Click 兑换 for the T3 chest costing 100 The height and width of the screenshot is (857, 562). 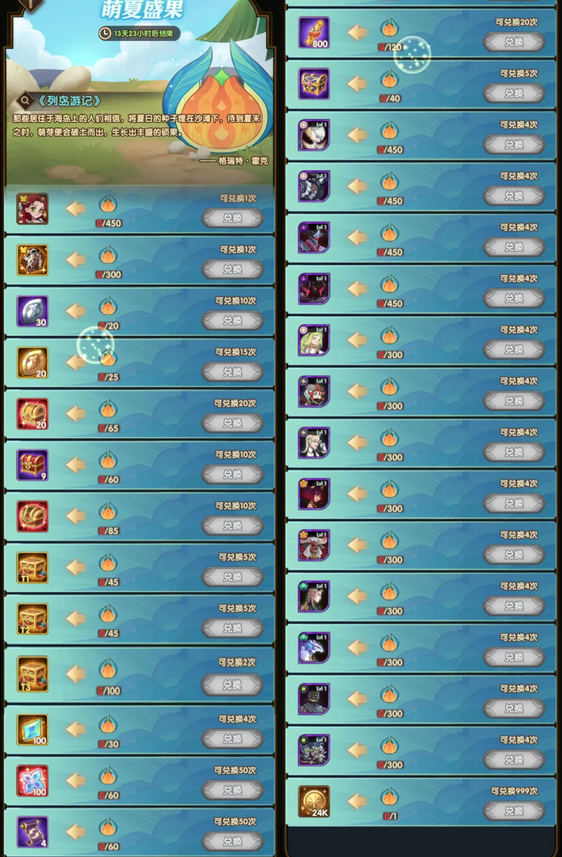(x=232, y=685)
